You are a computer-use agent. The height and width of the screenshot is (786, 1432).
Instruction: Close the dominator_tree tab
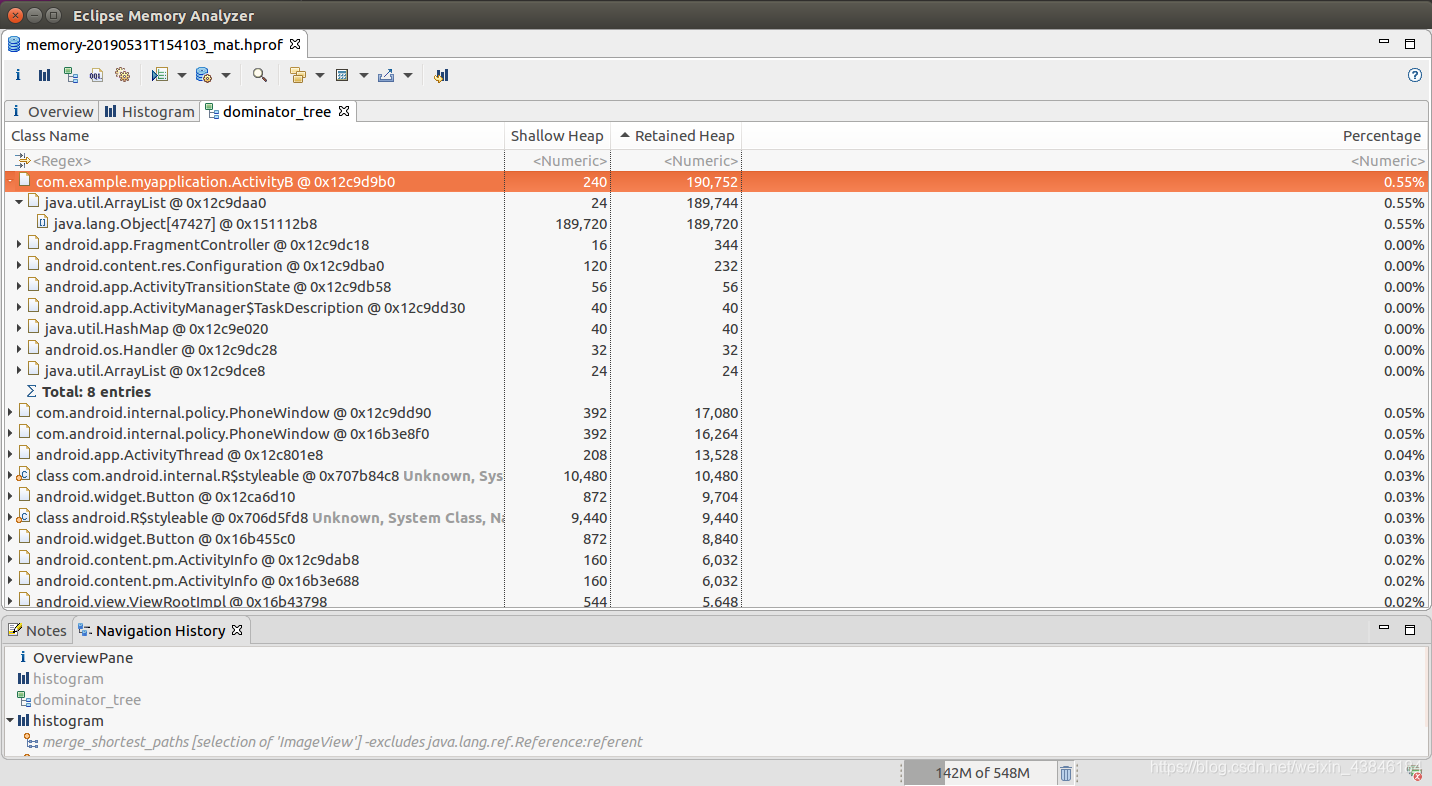point(343,111)
